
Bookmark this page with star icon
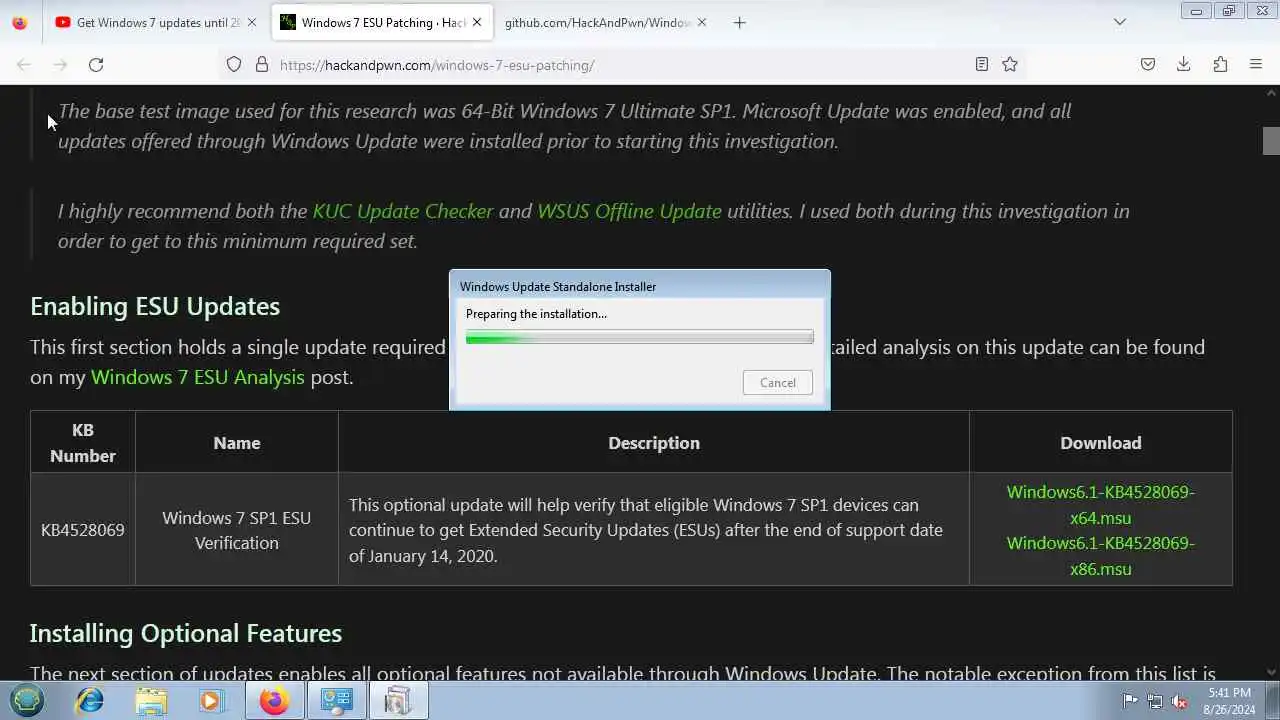(1010, 65)
